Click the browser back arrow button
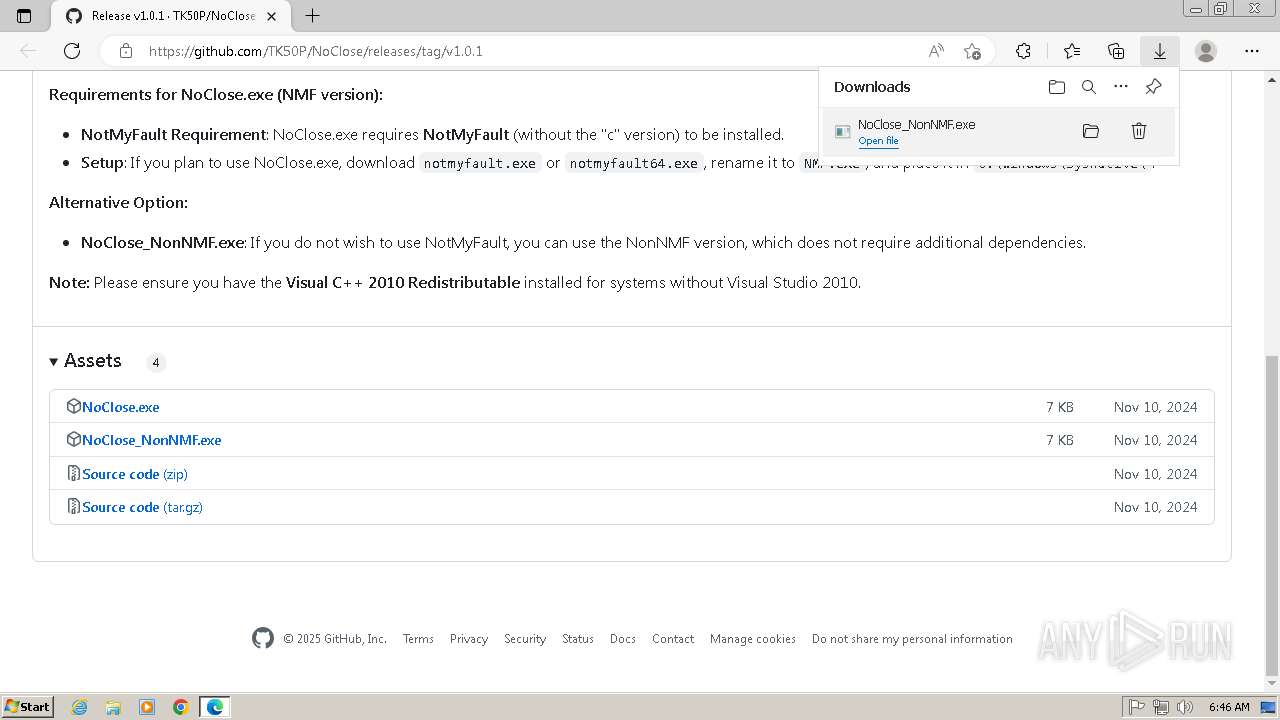 (x=28, y=51)
